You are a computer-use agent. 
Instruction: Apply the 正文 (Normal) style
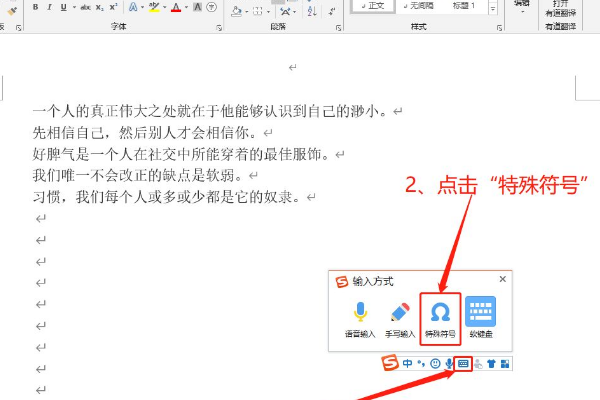[x=373, y=6]
